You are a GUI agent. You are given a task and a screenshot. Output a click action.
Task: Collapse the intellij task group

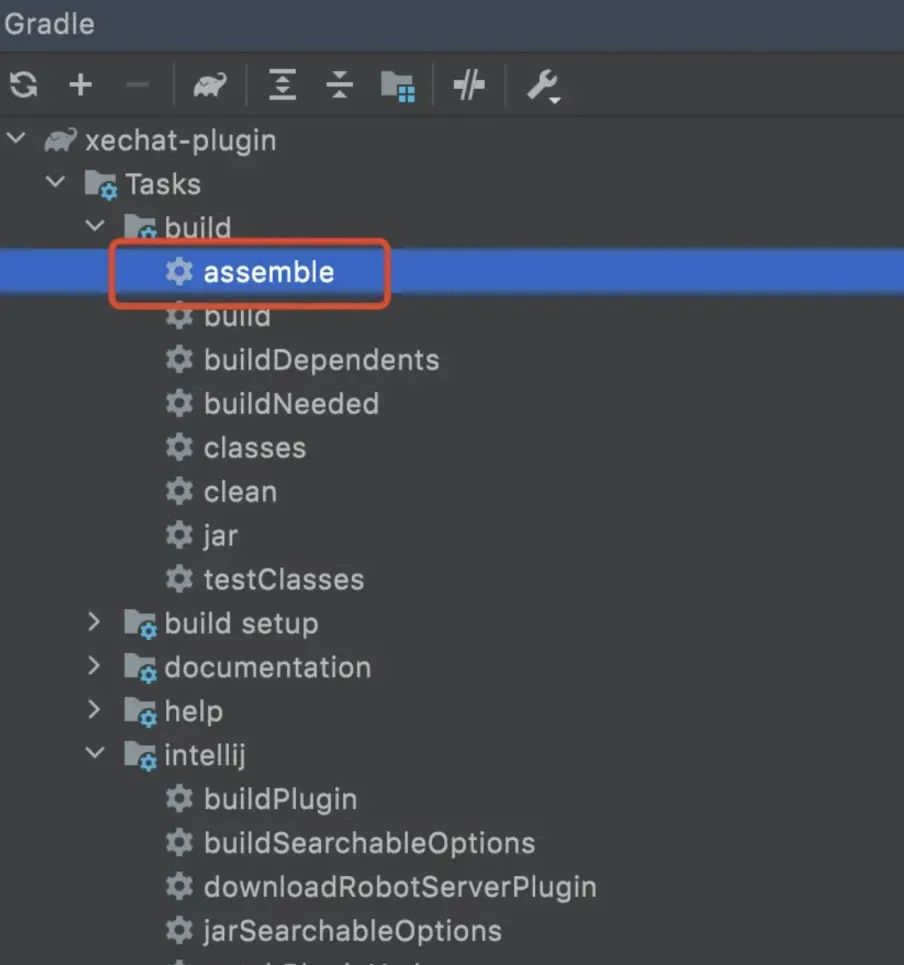coord(95,752)
